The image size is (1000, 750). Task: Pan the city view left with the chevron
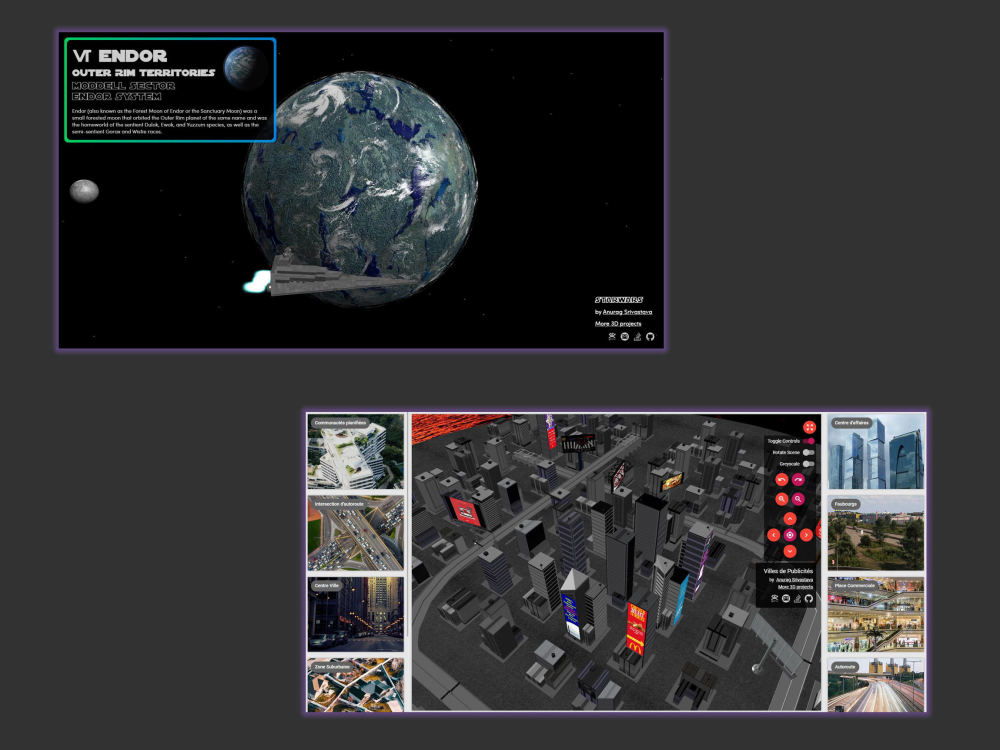pos(773,535)
